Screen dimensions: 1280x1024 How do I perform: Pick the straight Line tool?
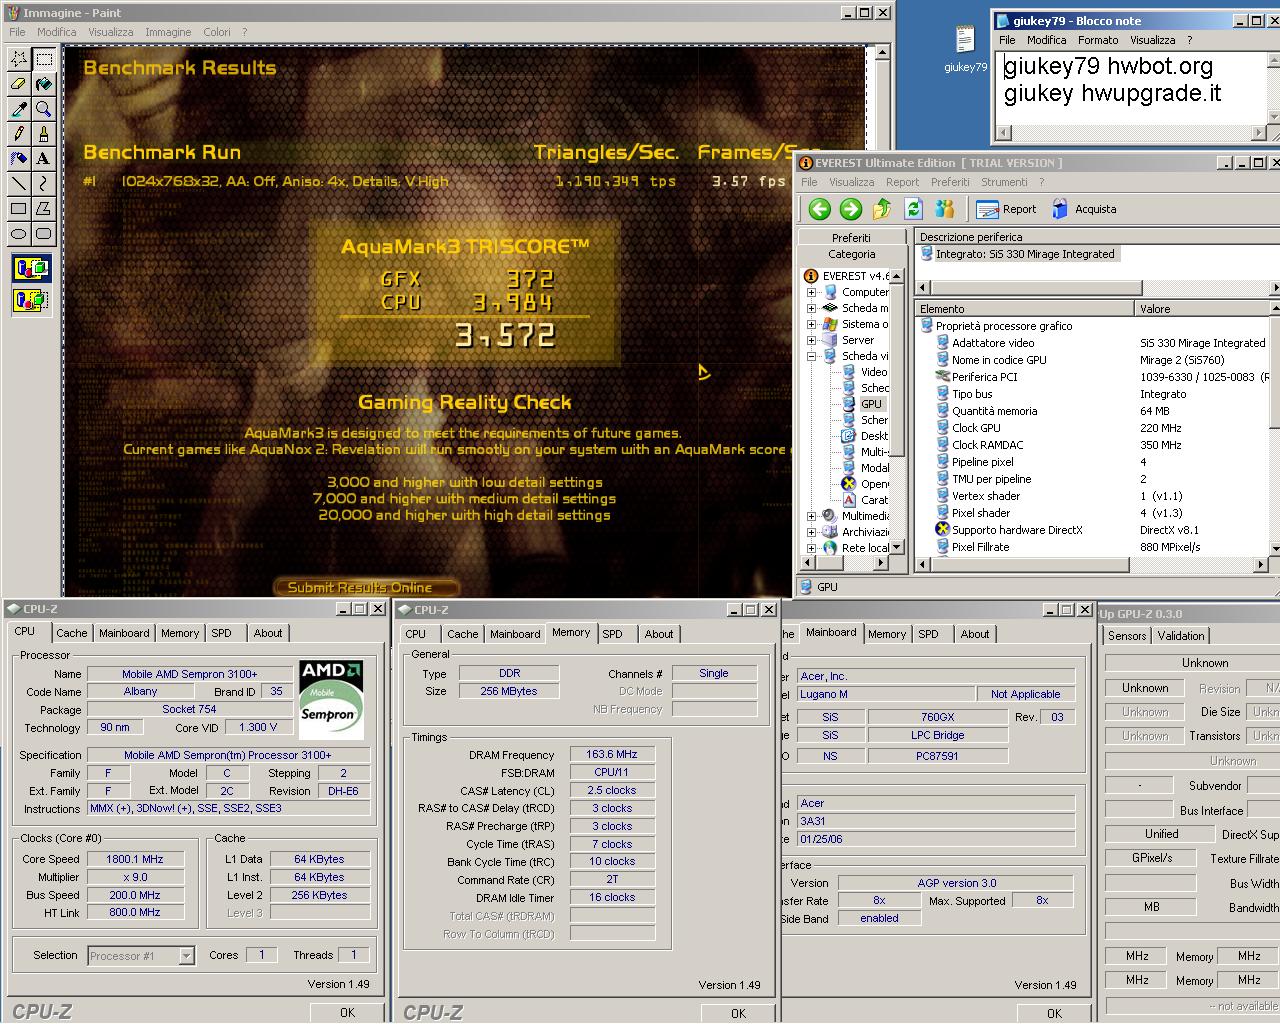click(18, 184)
